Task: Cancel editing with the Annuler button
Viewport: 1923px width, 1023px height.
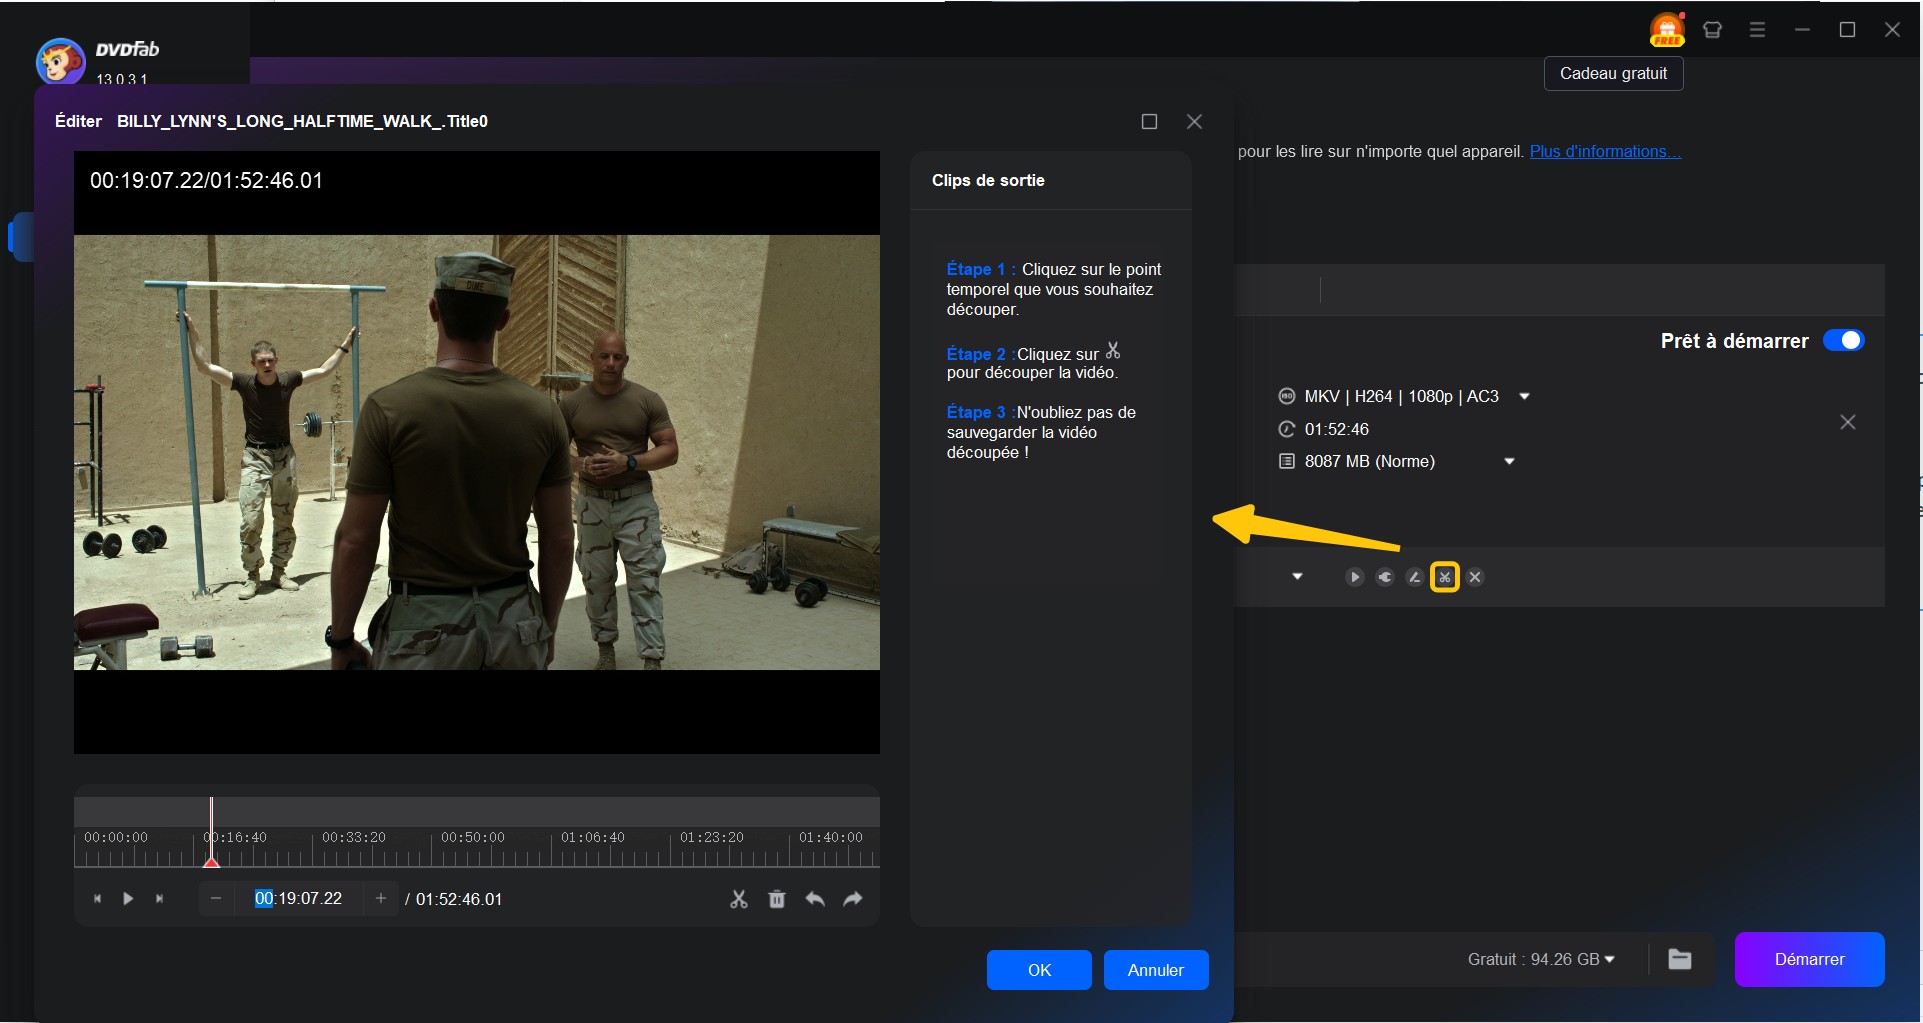Action: click(x=1156, y=970)
